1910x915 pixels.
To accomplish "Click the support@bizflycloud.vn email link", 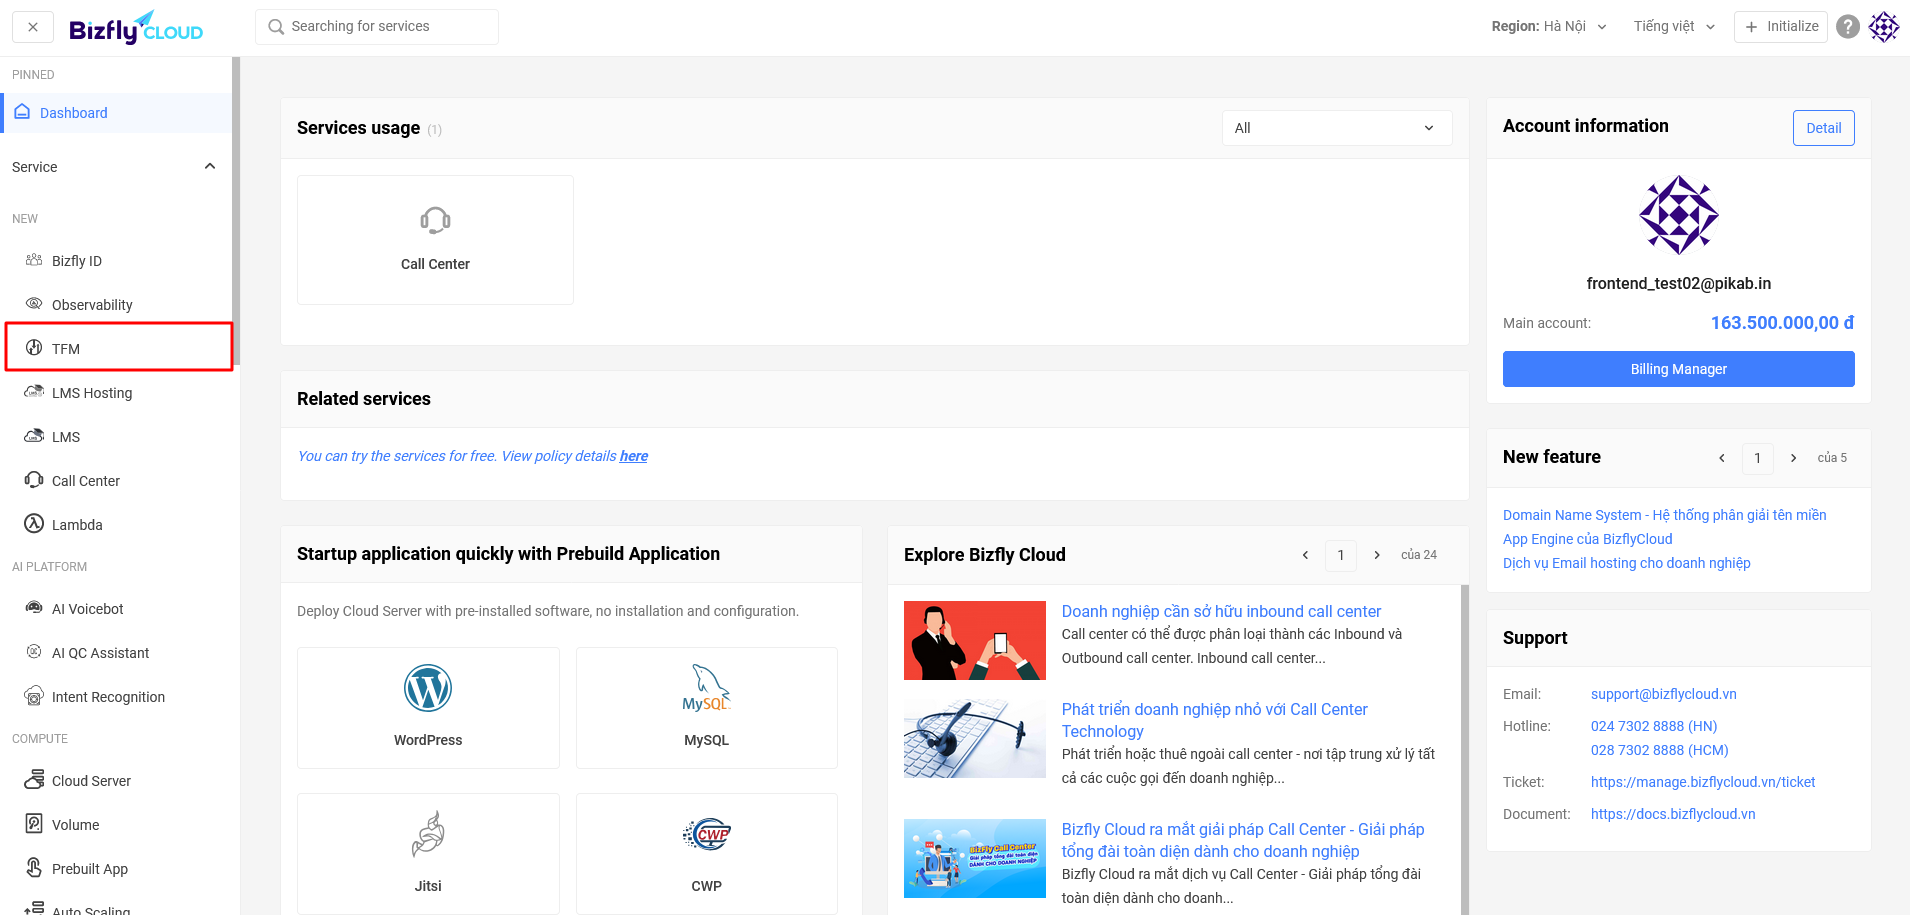I will [x=1664, y=694].
